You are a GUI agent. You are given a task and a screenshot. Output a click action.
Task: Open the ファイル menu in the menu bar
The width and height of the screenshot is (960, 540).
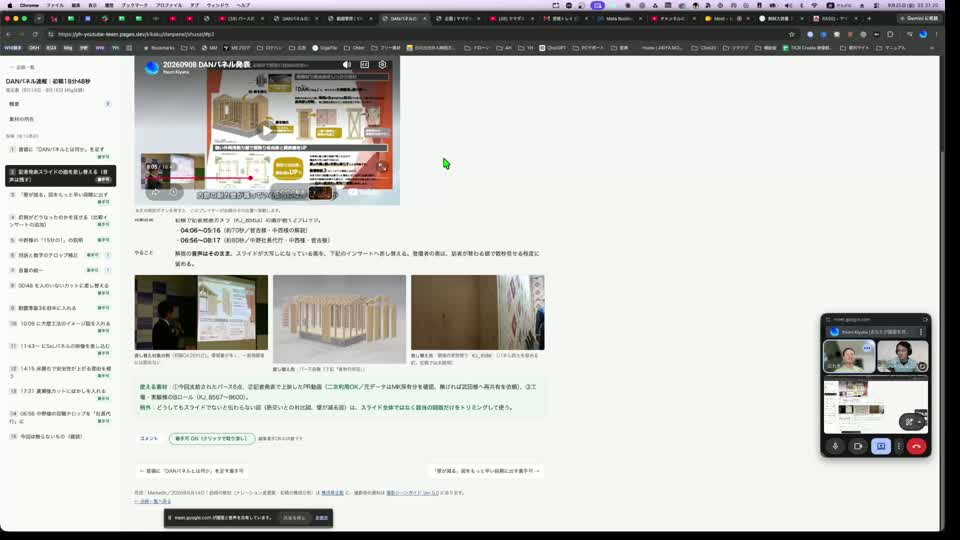pyautogui.click(x=54, y=5)
